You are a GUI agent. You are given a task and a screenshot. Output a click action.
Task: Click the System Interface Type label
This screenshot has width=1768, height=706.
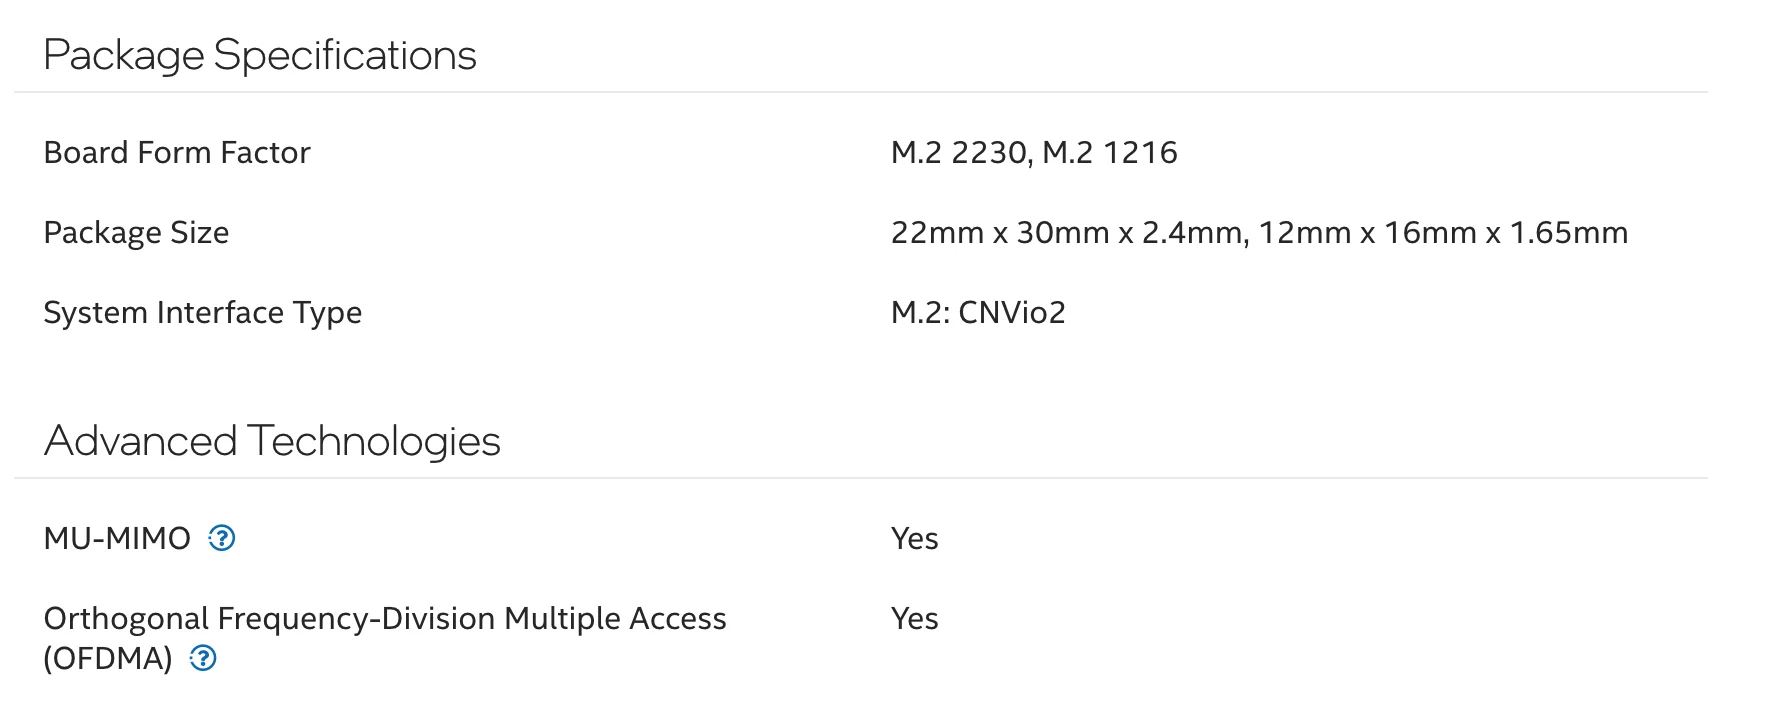pyautogui.click(x=203, y=312)
